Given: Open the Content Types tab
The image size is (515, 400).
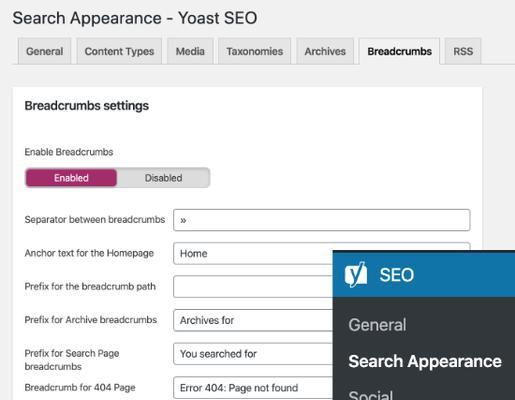Looking at the screenshot, I should coord(119,51).
